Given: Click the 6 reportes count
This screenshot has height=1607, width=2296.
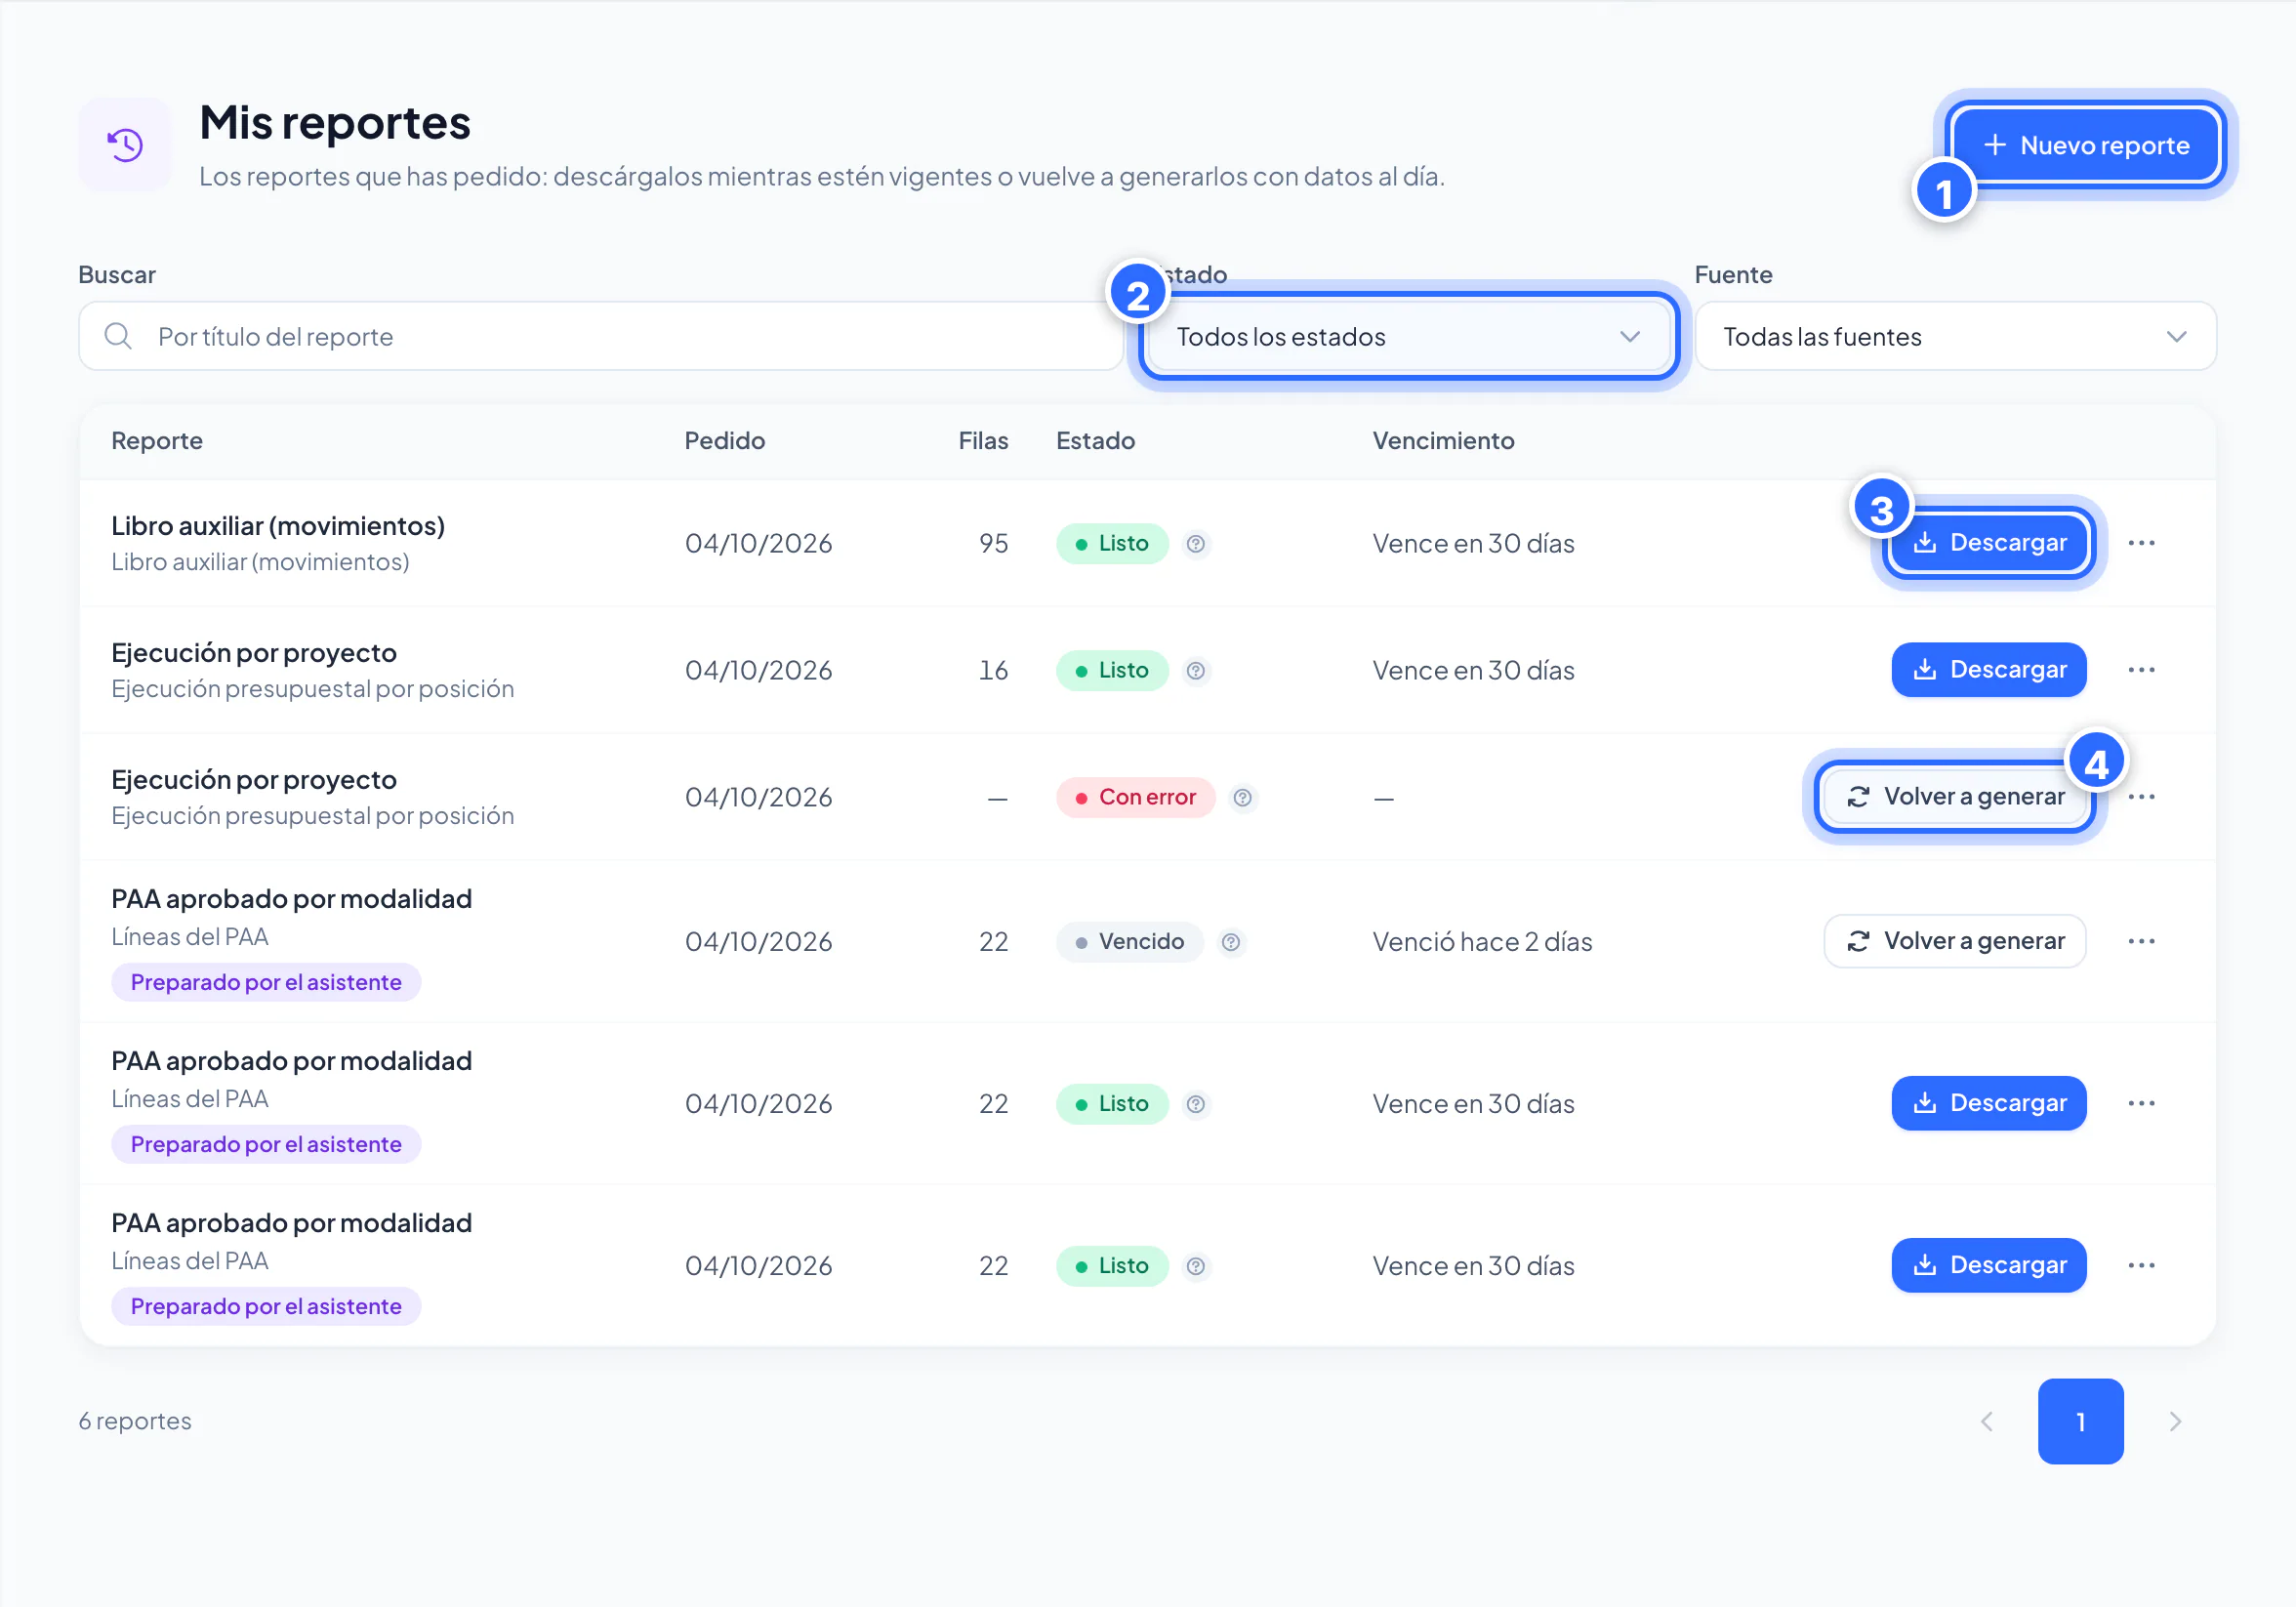Looking at the screenshot, I should [135, 1421].
